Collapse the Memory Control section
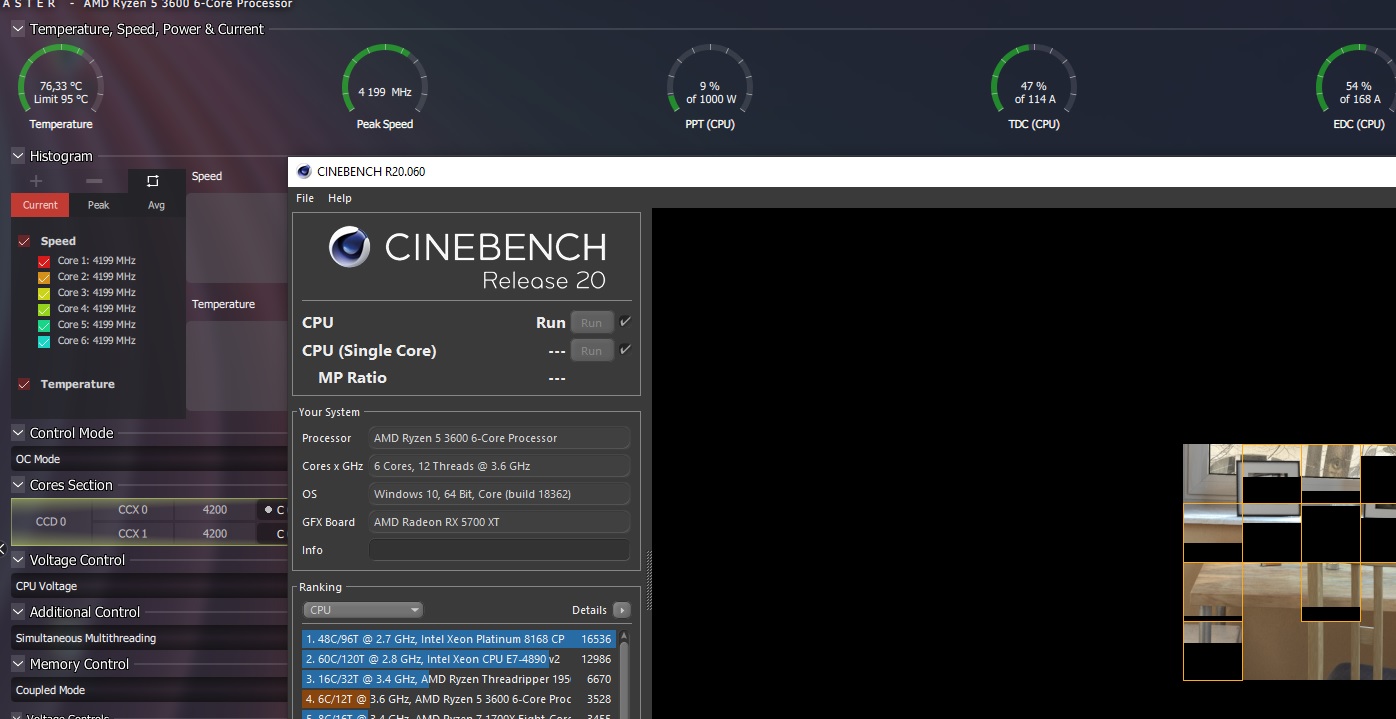This screenshot has width=1396, height=719. pos(18,664)
